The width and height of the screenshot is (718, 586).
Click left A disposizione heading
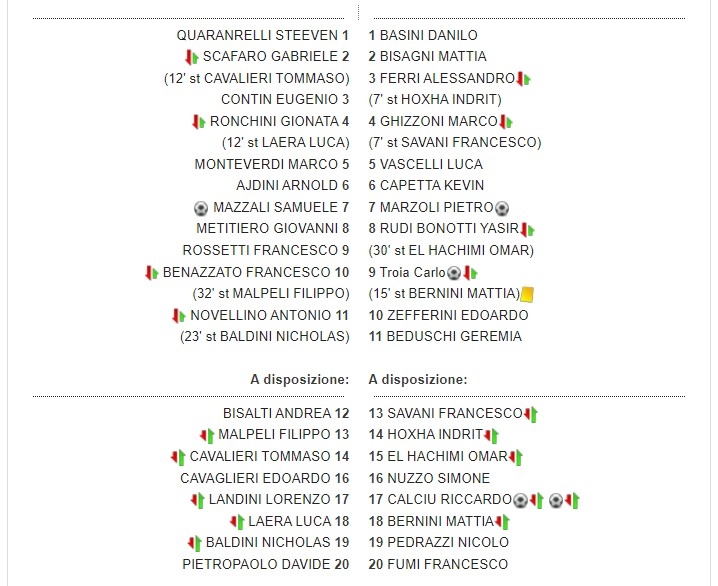(299, 380)
